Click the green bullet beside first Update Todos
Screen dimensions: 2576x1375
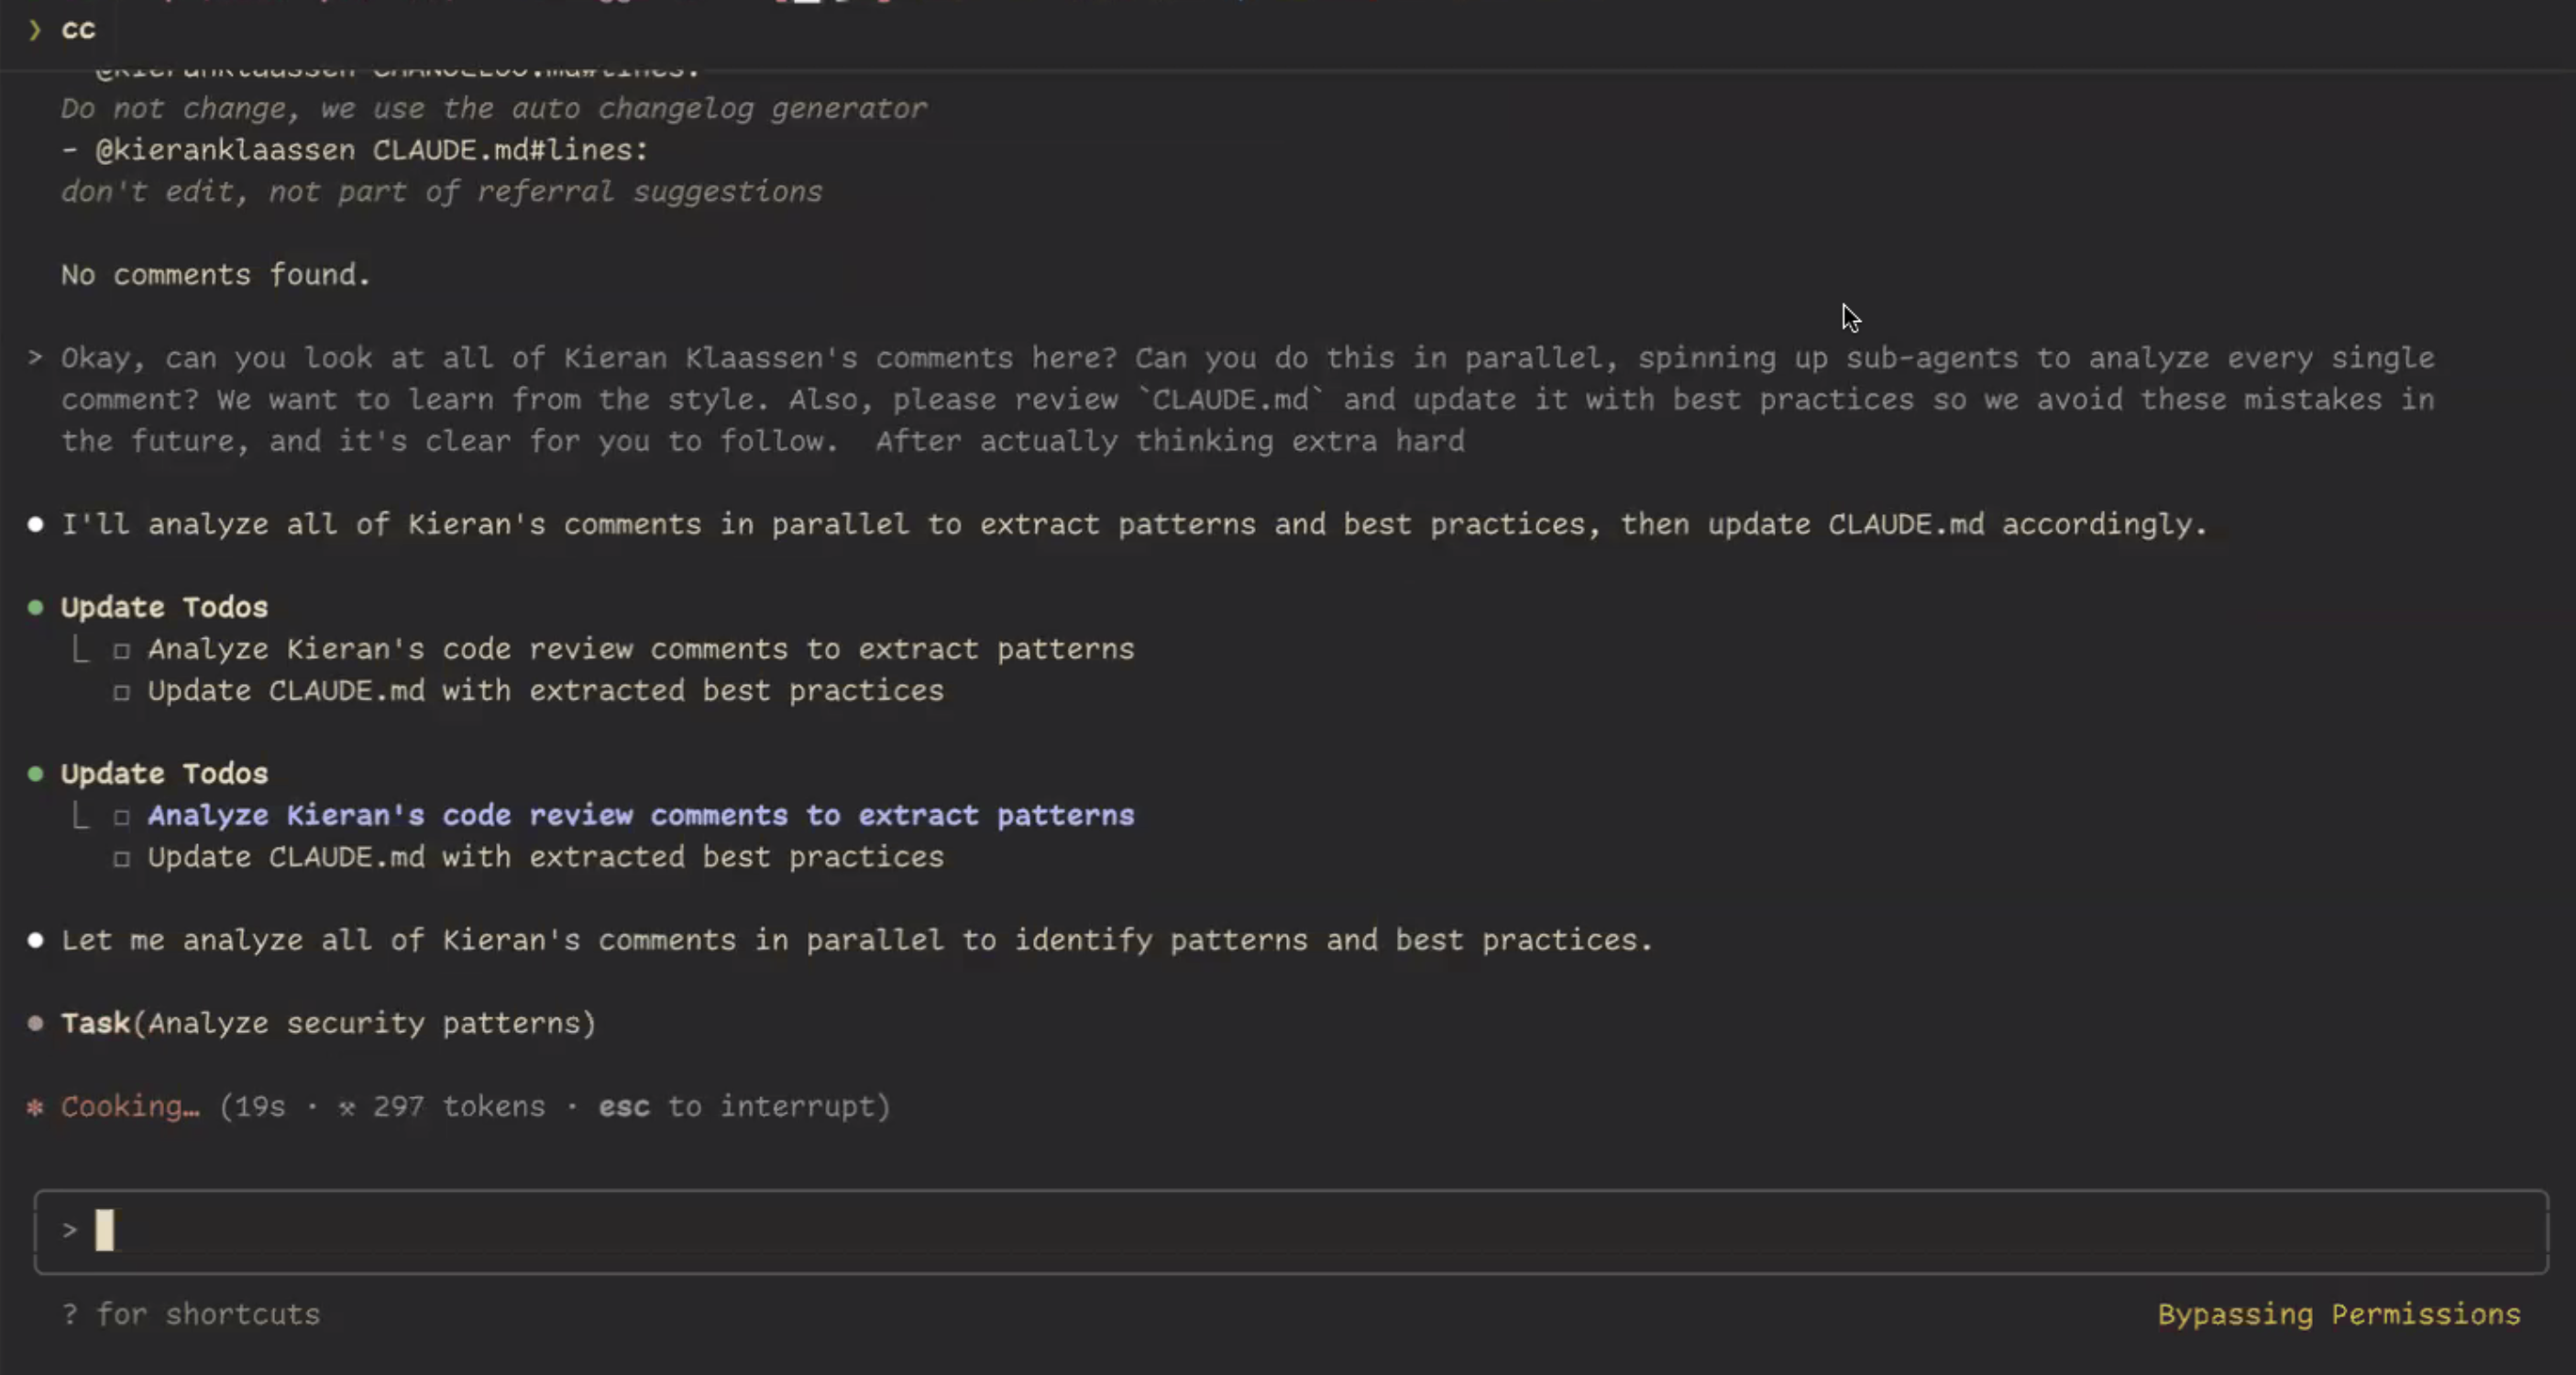pyautogui.click(x=36, y=607)
